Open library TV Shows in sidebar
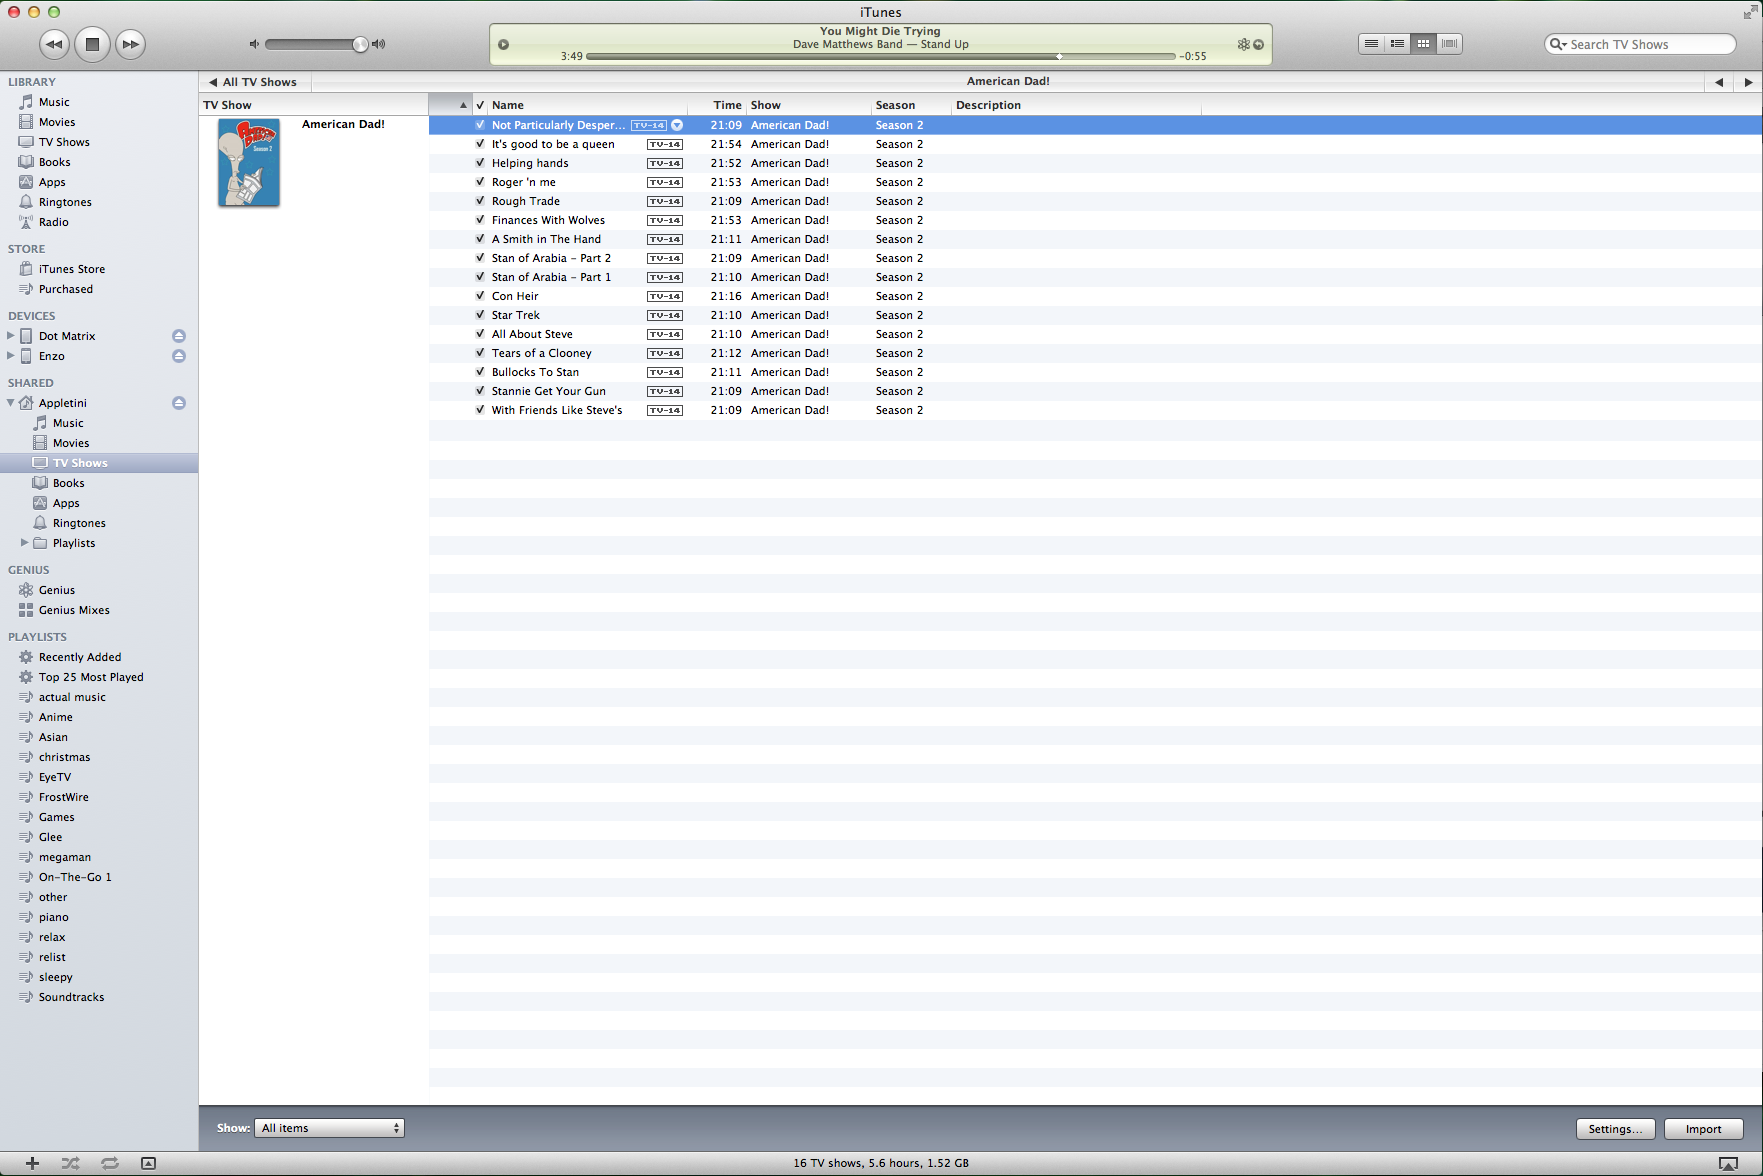 coord(64,142)
